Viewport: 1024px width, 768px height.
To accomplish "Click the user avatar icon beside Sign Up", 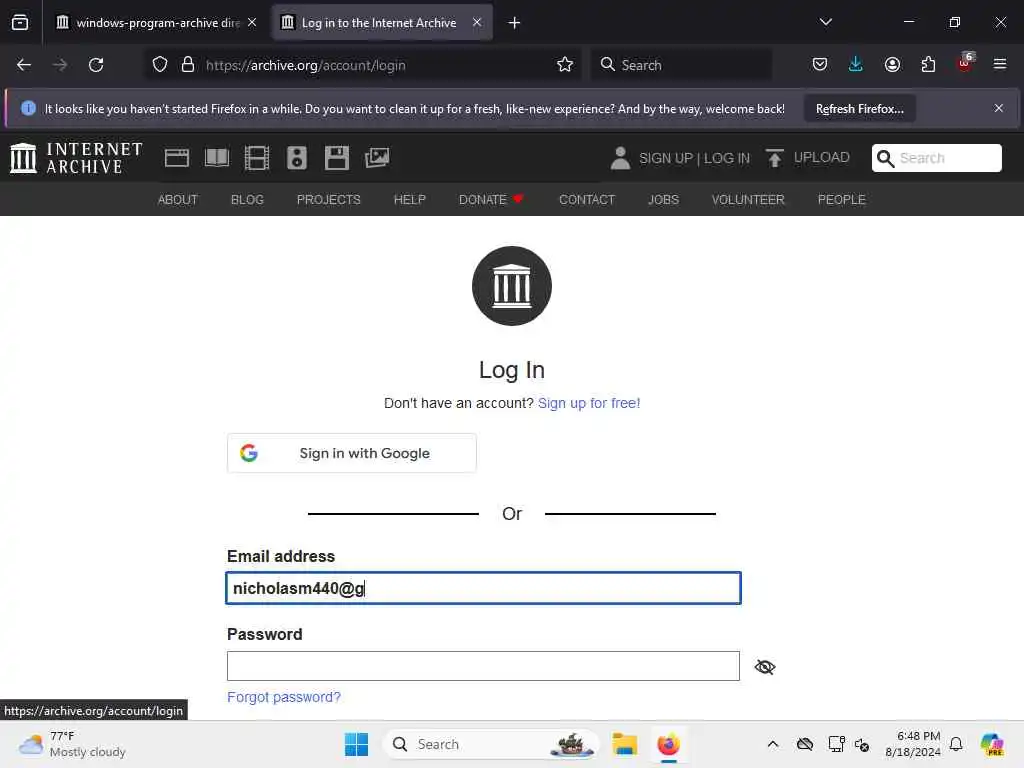I will pos(620,158).
